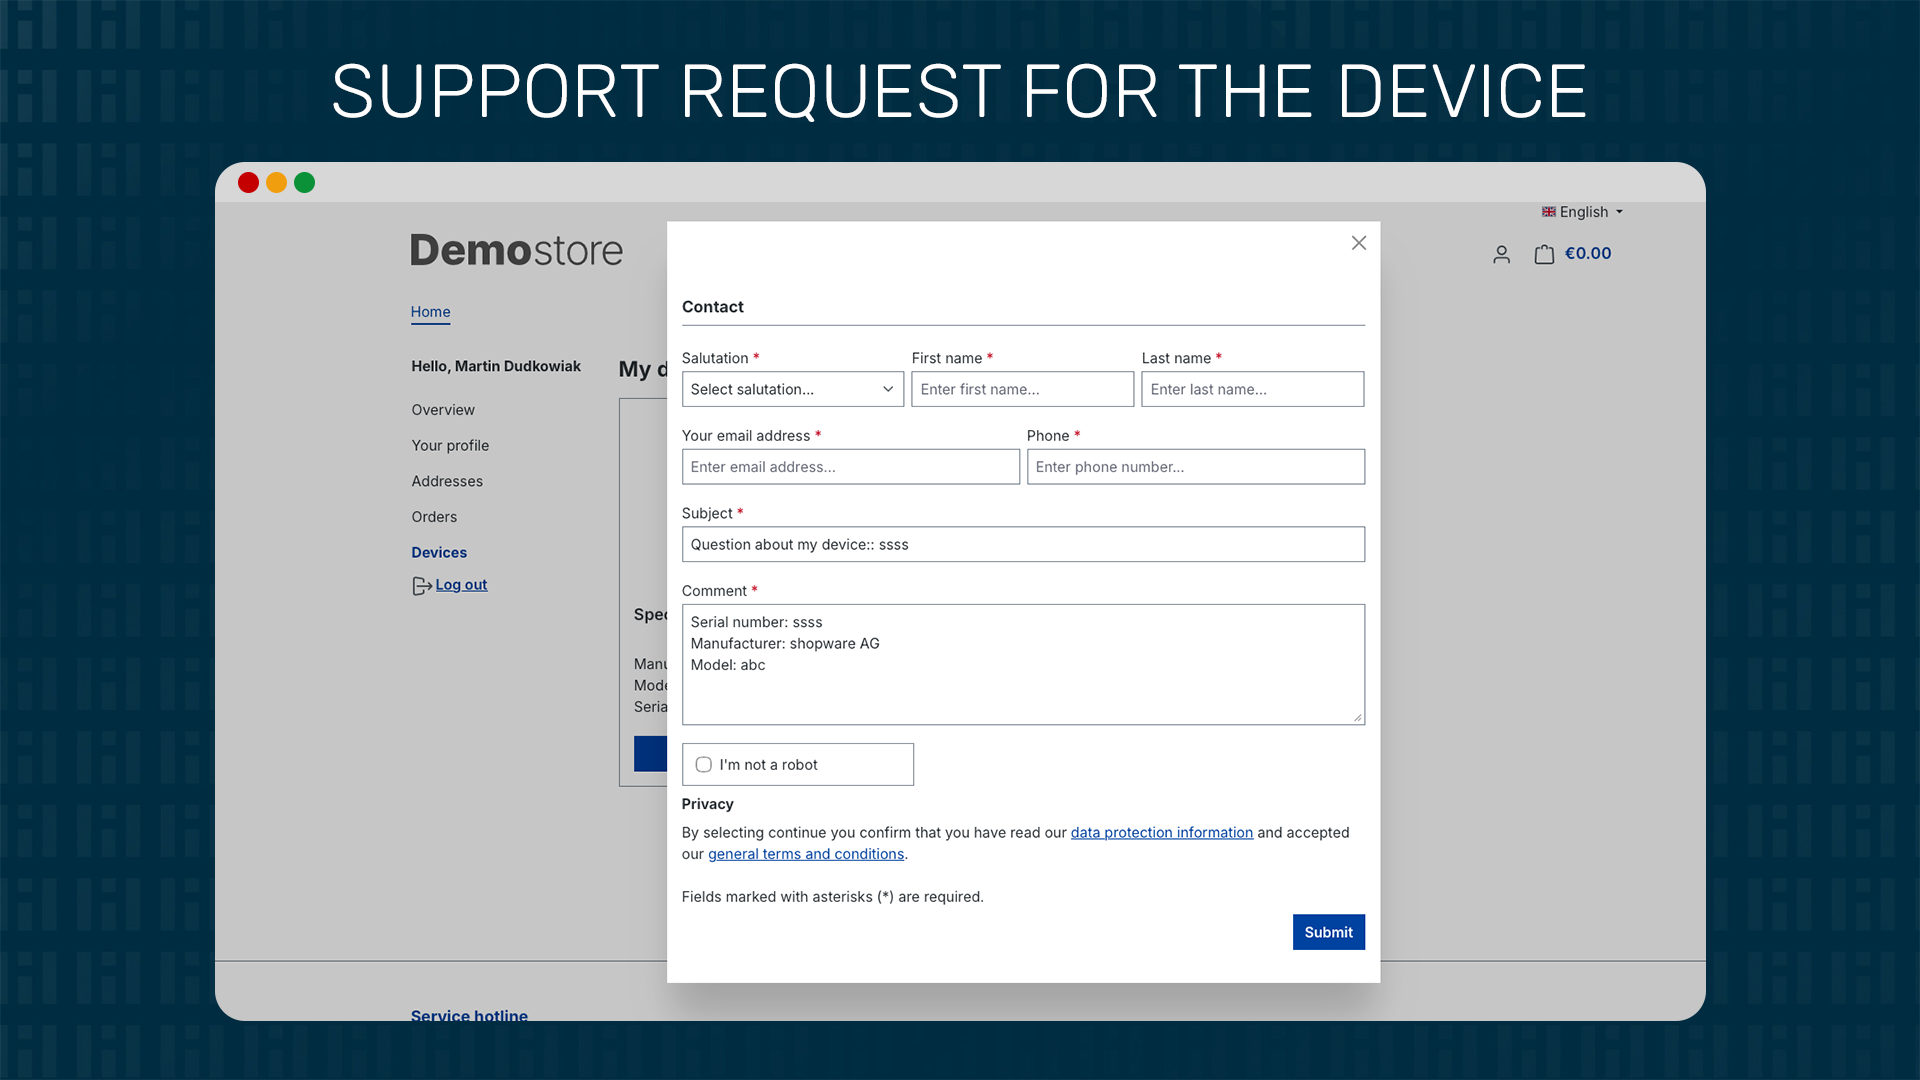1920x1080 pixels.
Task: Check the I'm not a robot box
Action: tap(704, 765)
